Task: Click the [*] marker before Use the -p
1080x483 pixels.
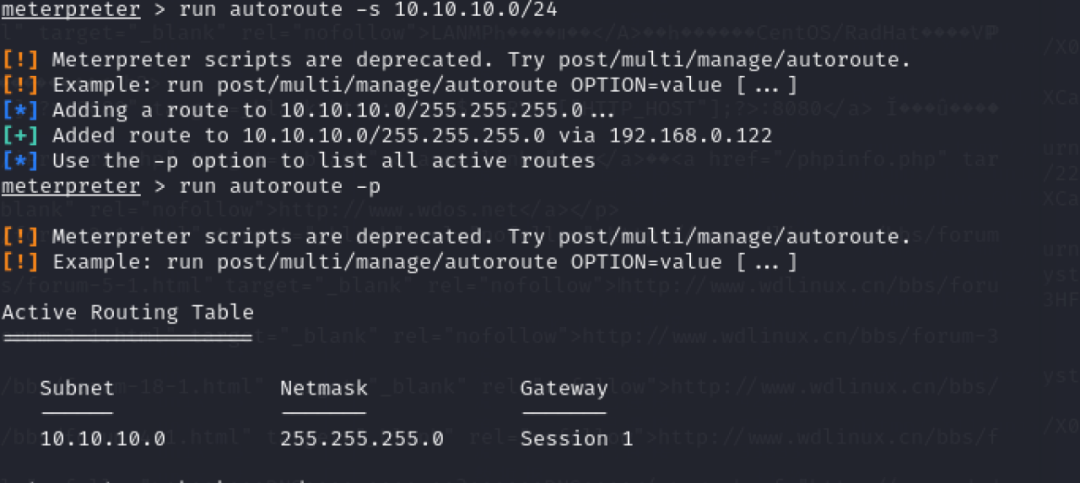Action: pyautogui.click(x=17, y=161)
